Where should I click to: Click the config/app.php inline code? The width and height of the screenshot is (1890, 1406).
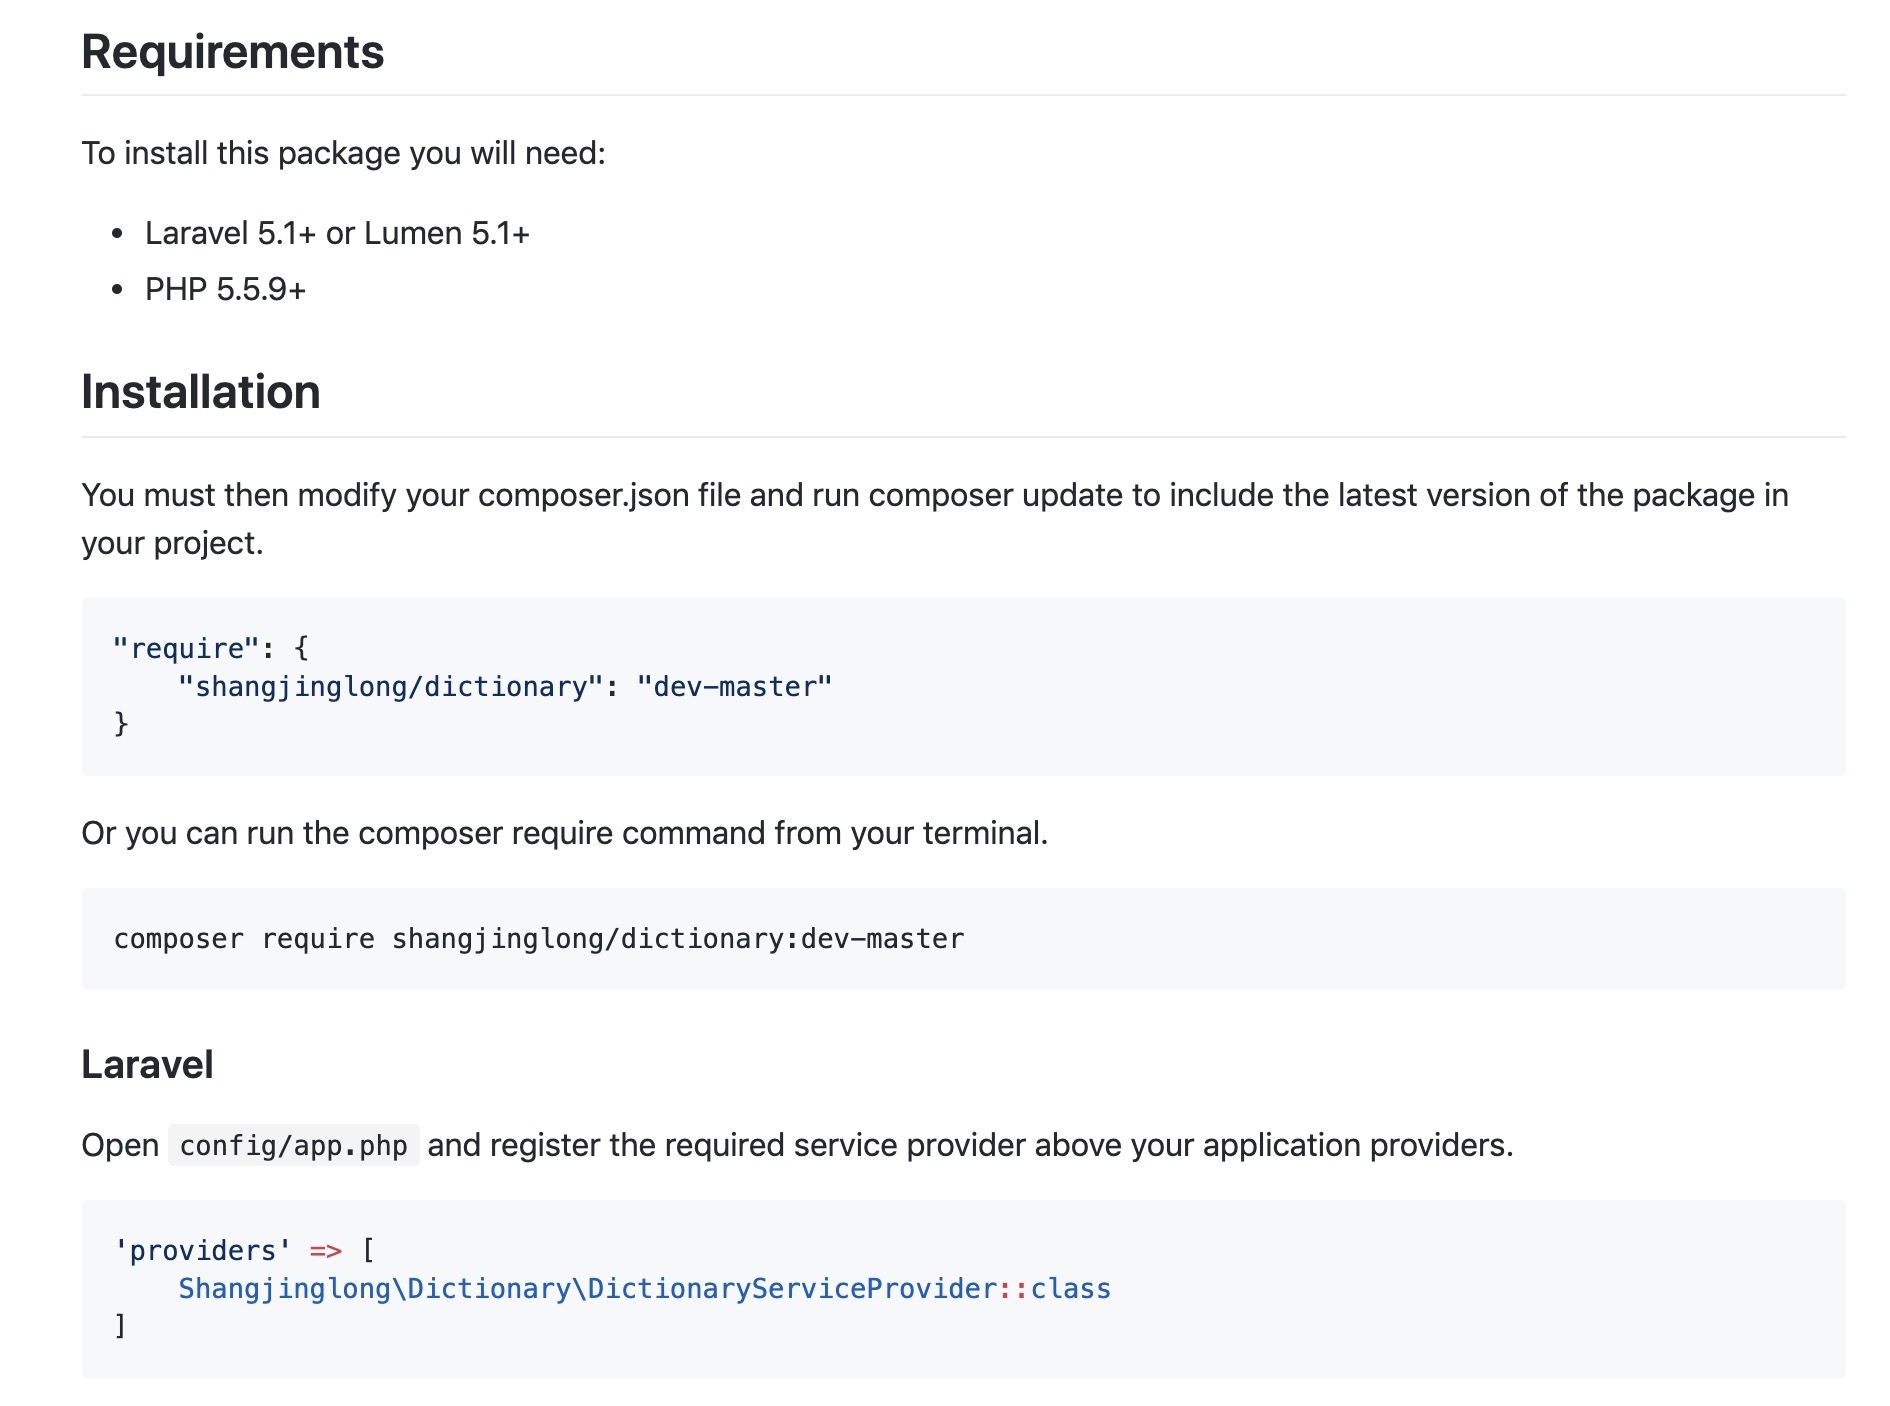tap(293, 1146)
